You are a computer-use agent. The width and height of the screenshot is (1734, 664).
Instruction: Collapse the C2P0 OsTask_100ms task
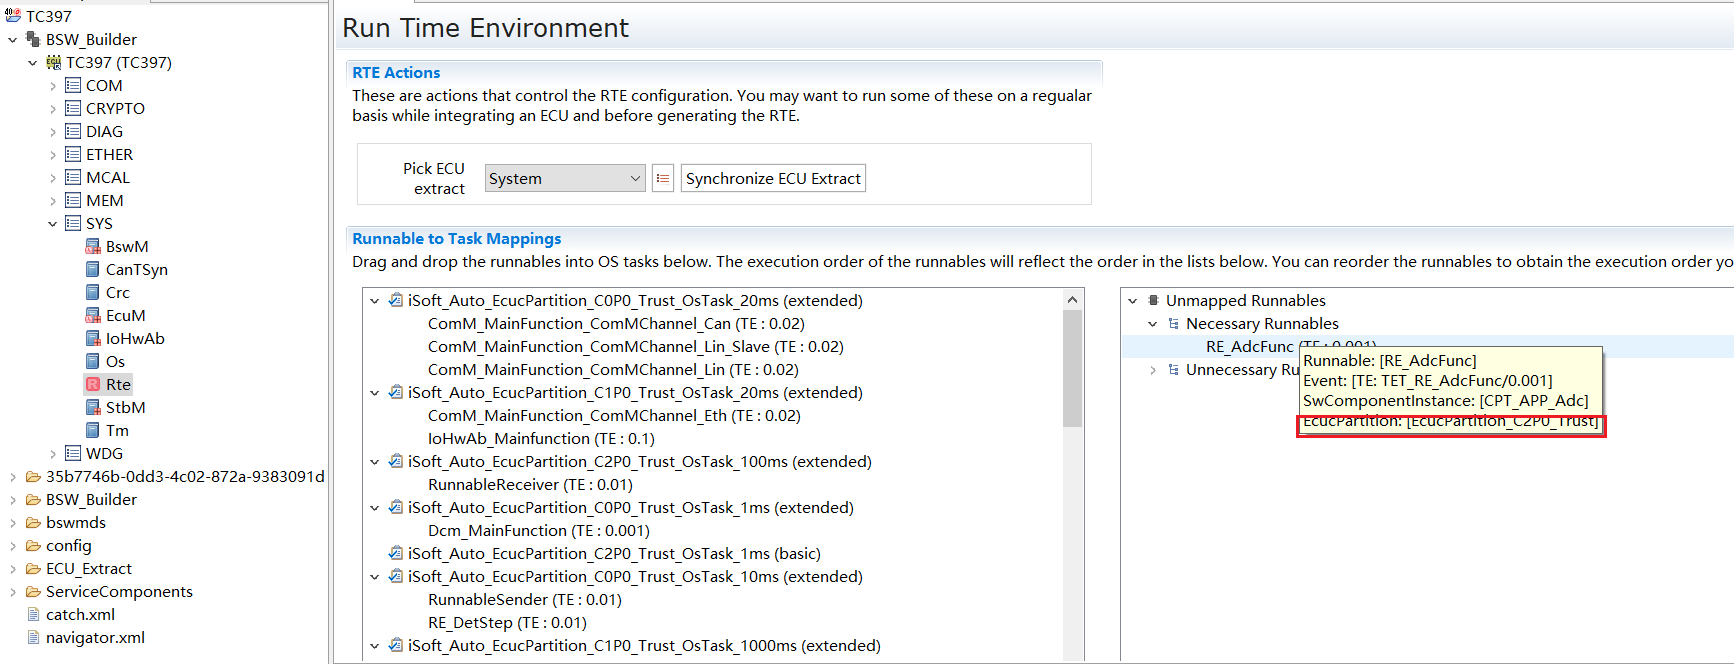click(375, 462)
